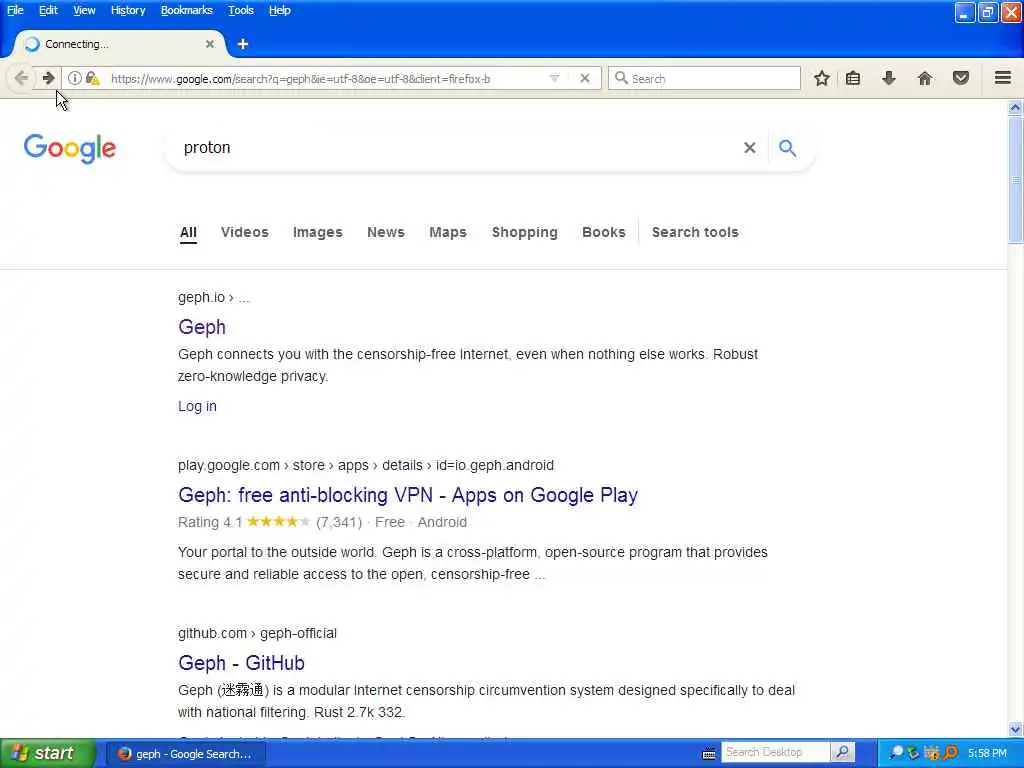The height and width of the screenshot is (768, 1024).
Task: Expand Search tools options
Action: tap(695, 232)
